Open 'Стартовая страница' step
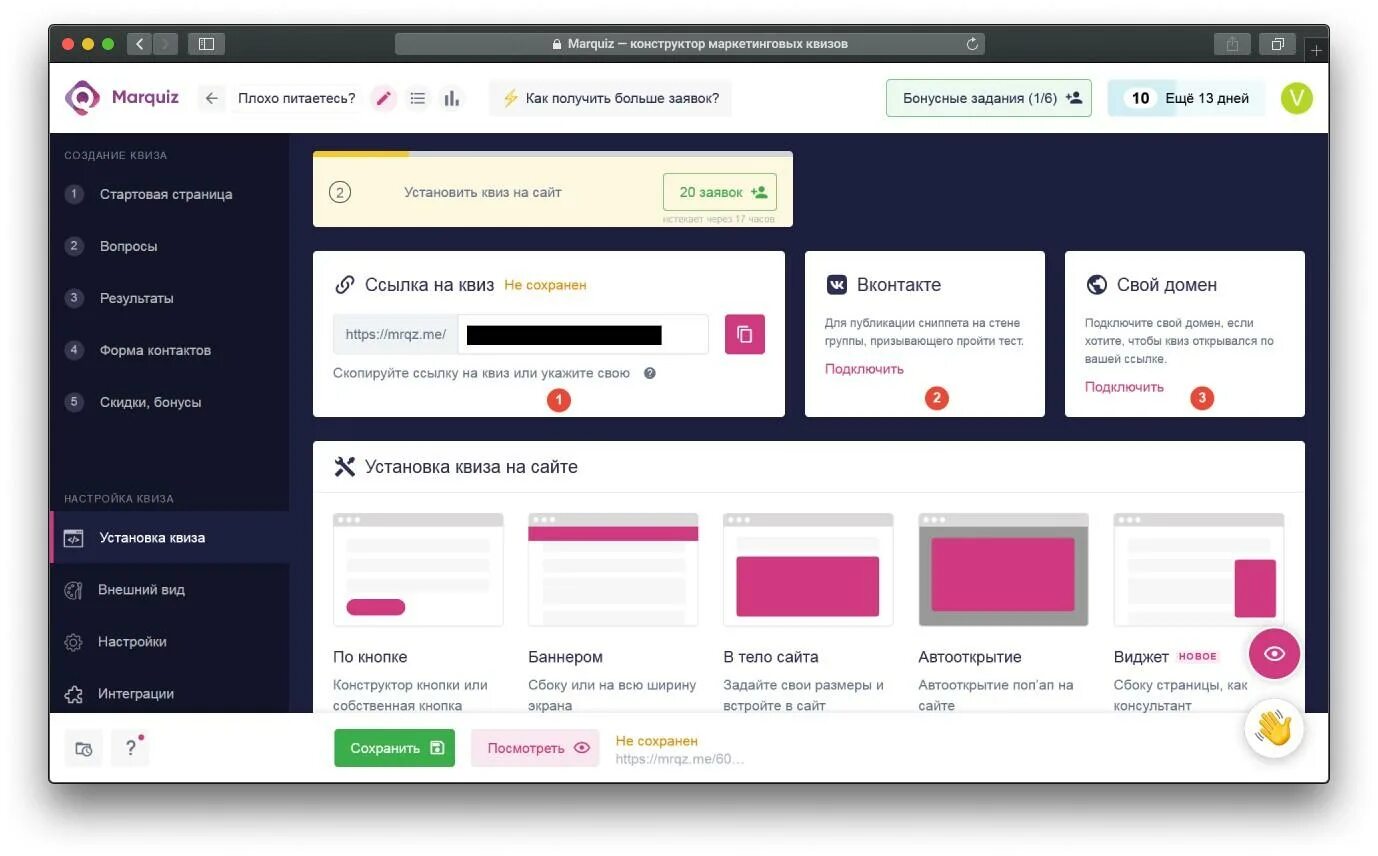1378x856 pixels. pos(166,194)
